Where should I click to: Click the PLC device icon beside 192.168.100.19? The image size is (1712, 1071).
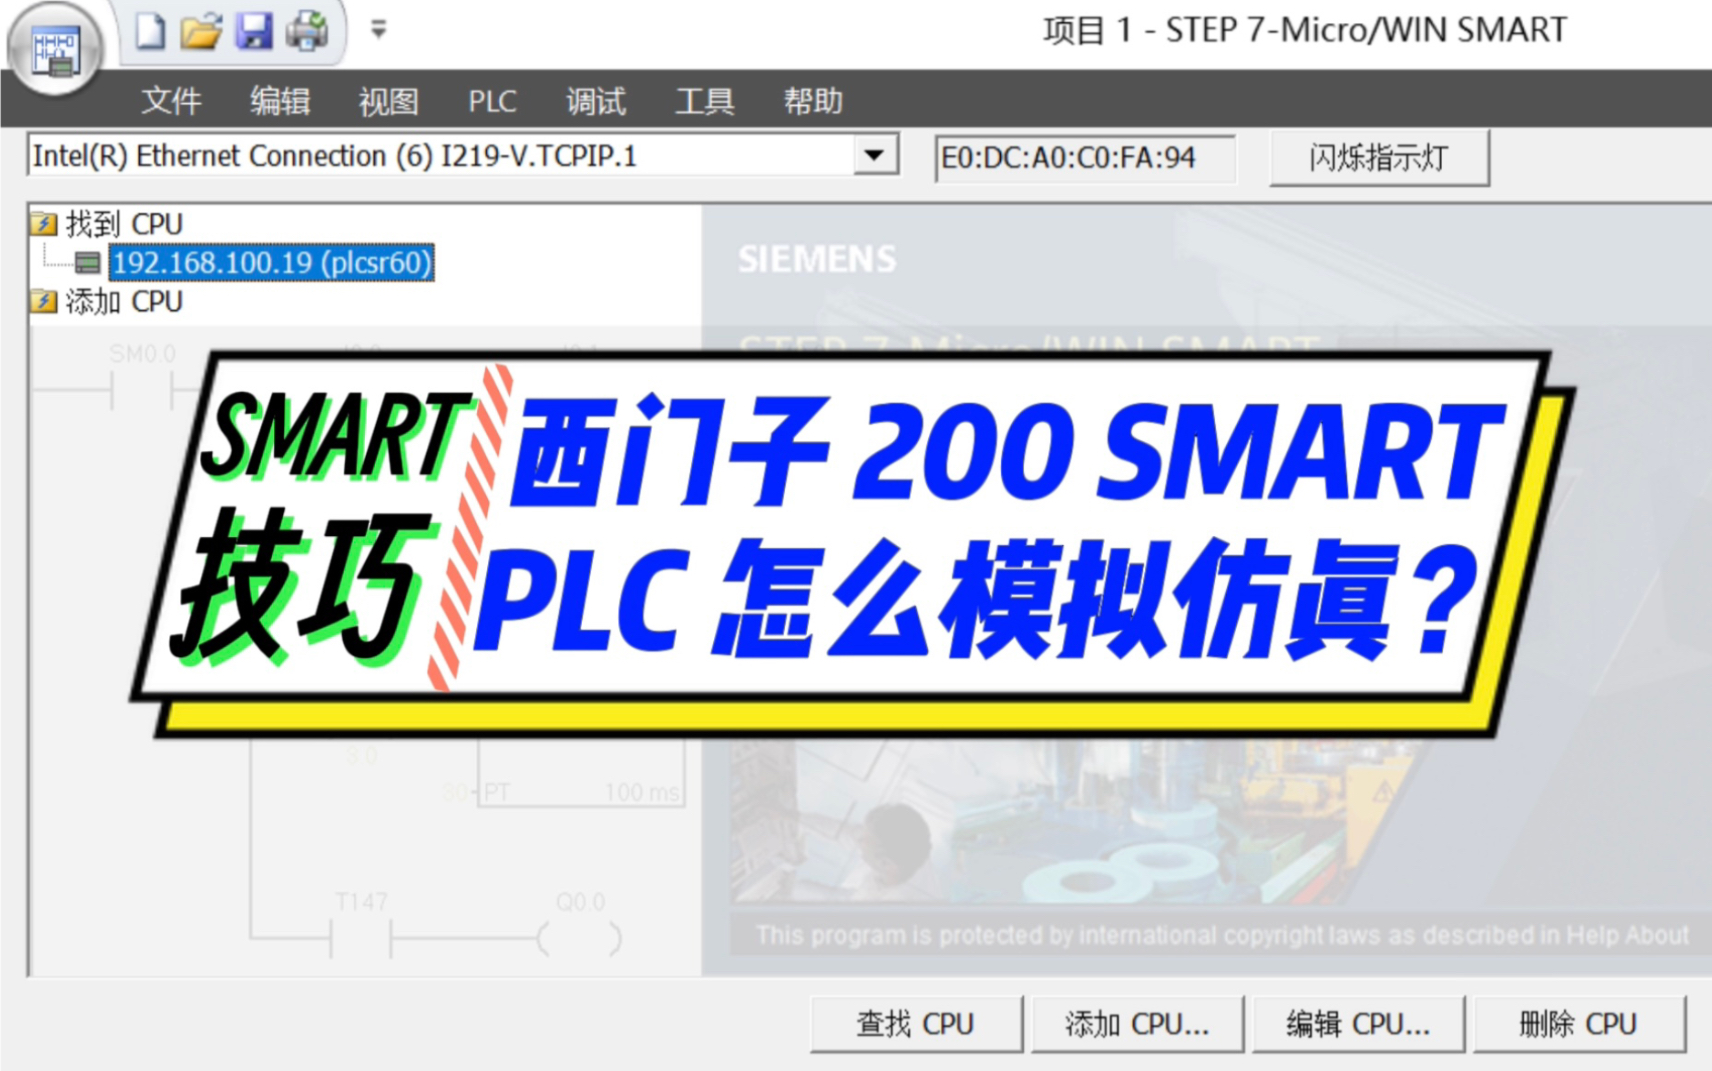(x=88, y=263)
